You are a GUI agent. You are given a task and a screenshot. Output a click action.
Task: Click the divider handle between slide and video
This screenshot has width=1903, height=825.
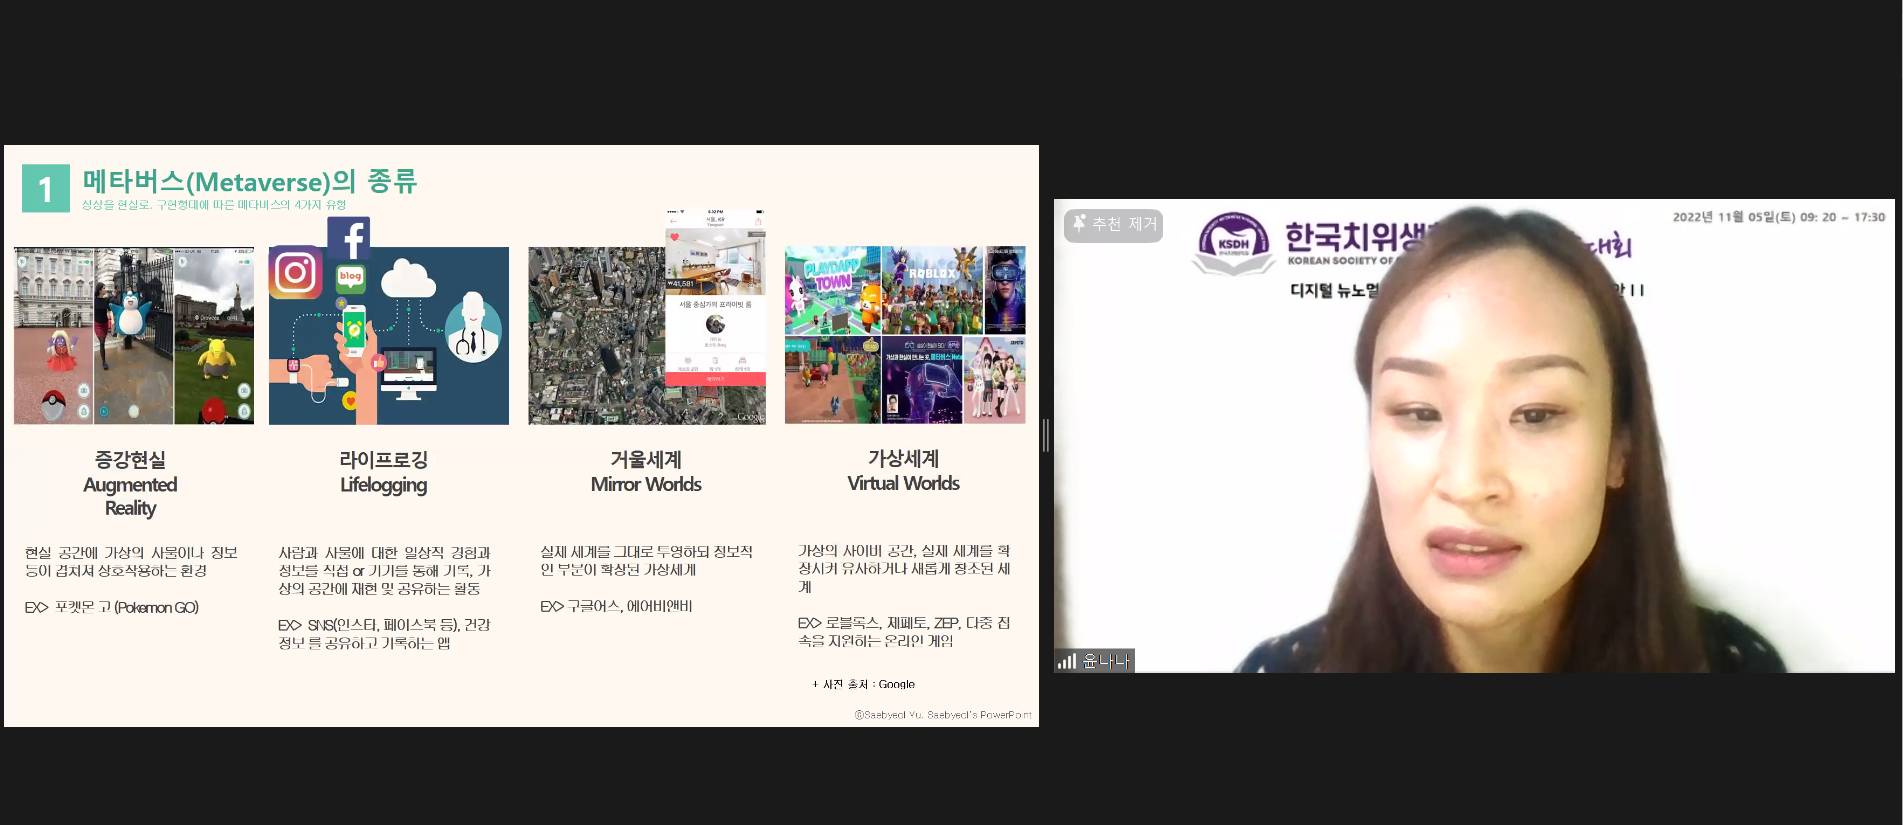pyautogui.click(x=1046, y=435)
